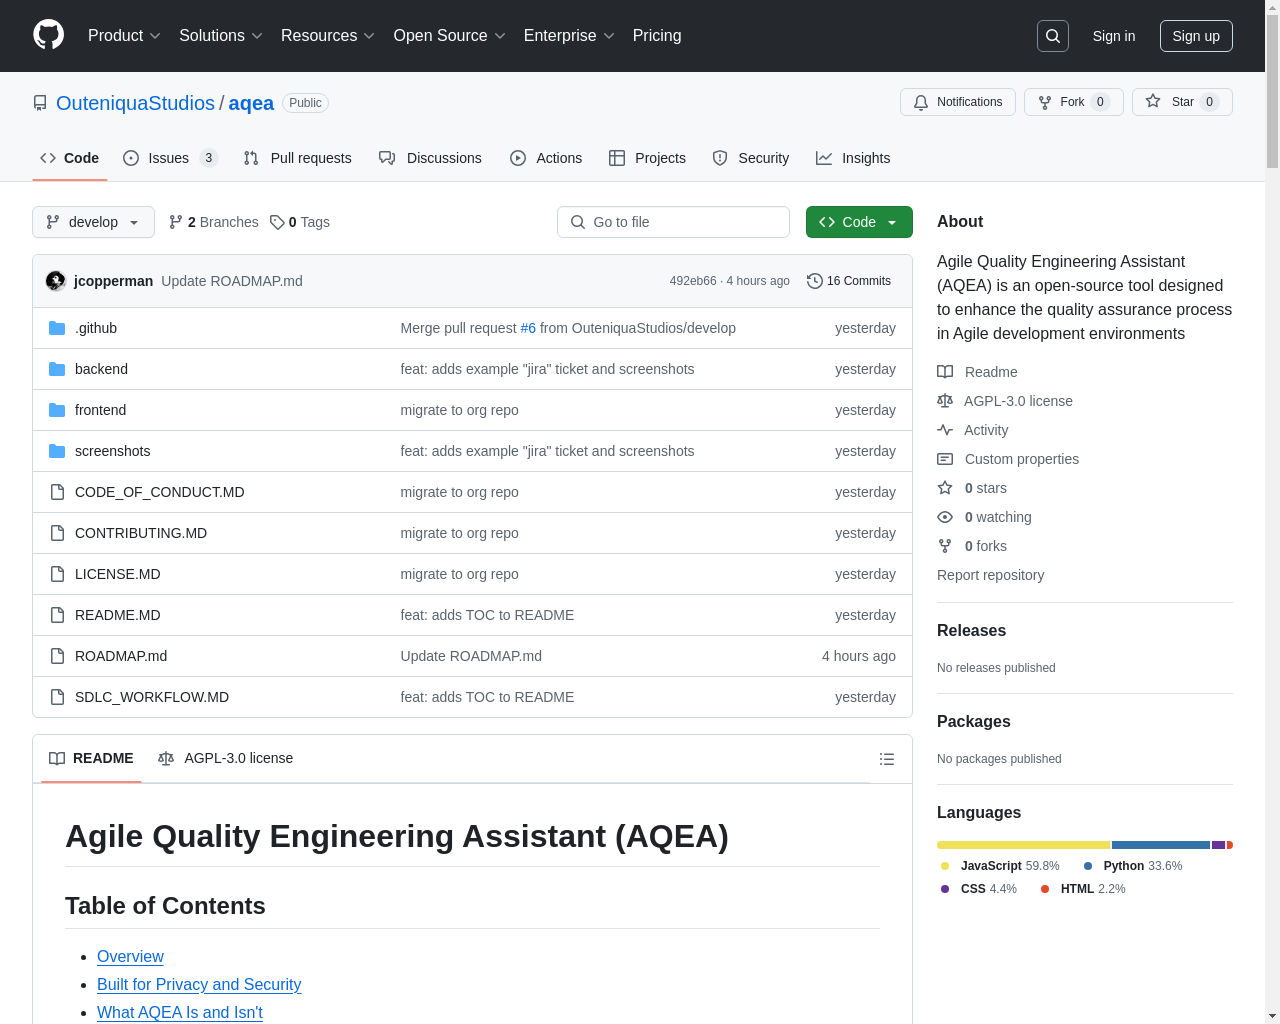Click the watching eye icon
This screenshot has width=1280, height=1024.
point(945,517)
